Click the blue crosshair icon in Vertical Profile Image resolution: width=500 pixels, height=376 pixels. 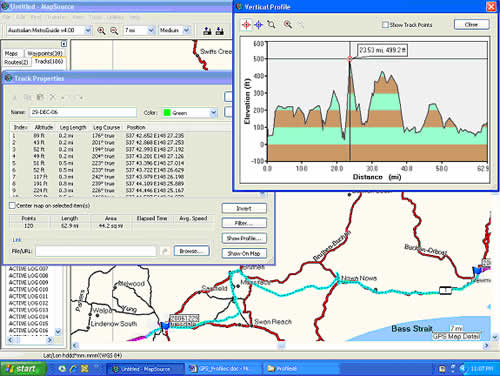pos(259,25)
